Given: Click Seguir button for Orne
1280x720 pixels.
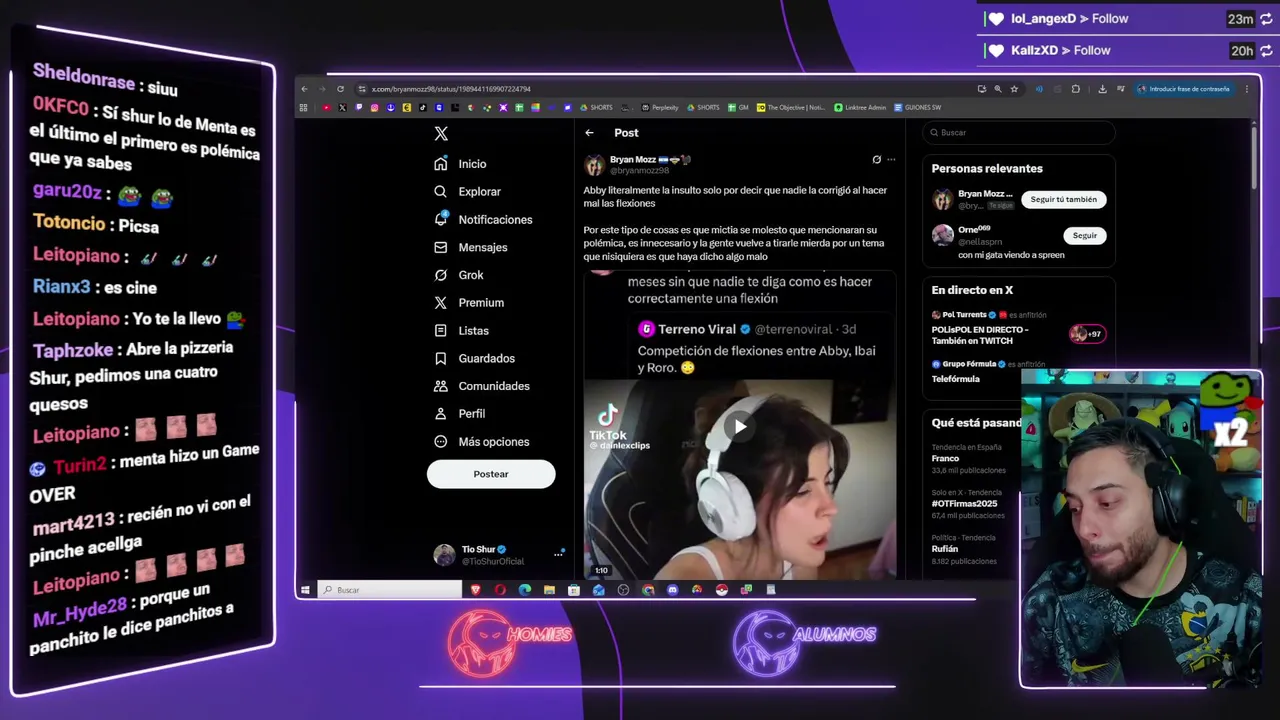Looking at the screenshot, I should tap(1084, 235).
